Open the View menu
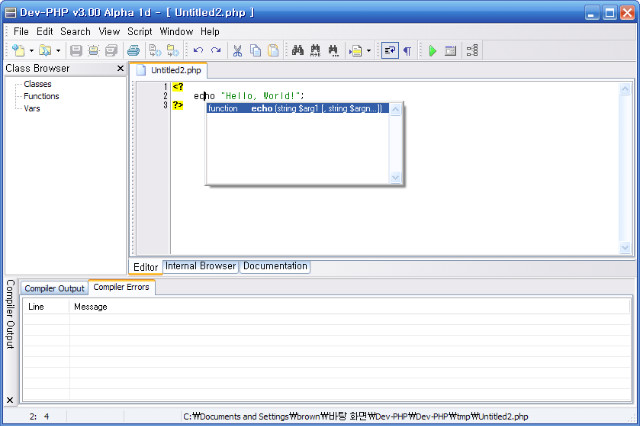This screenshot has height=426, width=640. (x=109, y=31)
